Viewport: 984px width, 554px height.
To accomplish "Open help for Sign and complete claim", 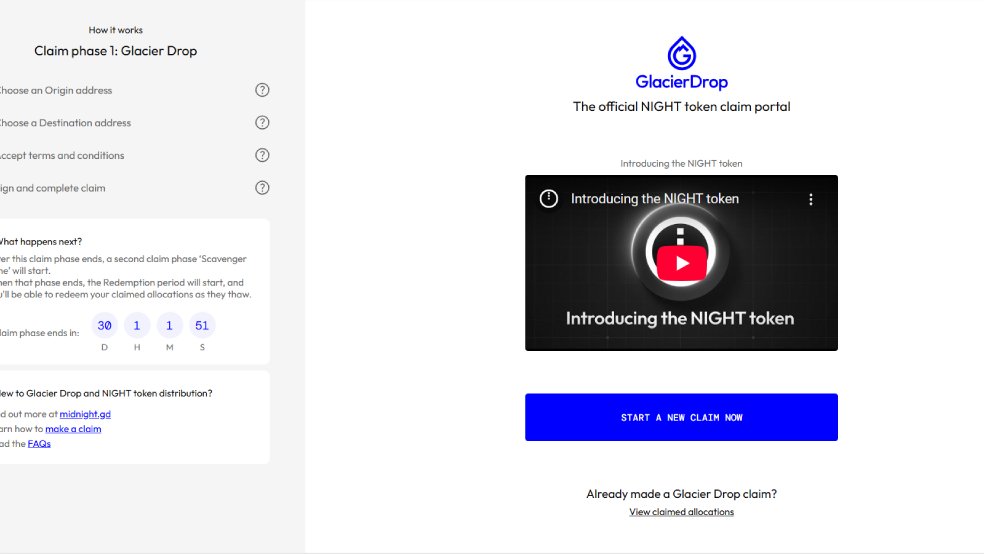I will tap(262, 188).
